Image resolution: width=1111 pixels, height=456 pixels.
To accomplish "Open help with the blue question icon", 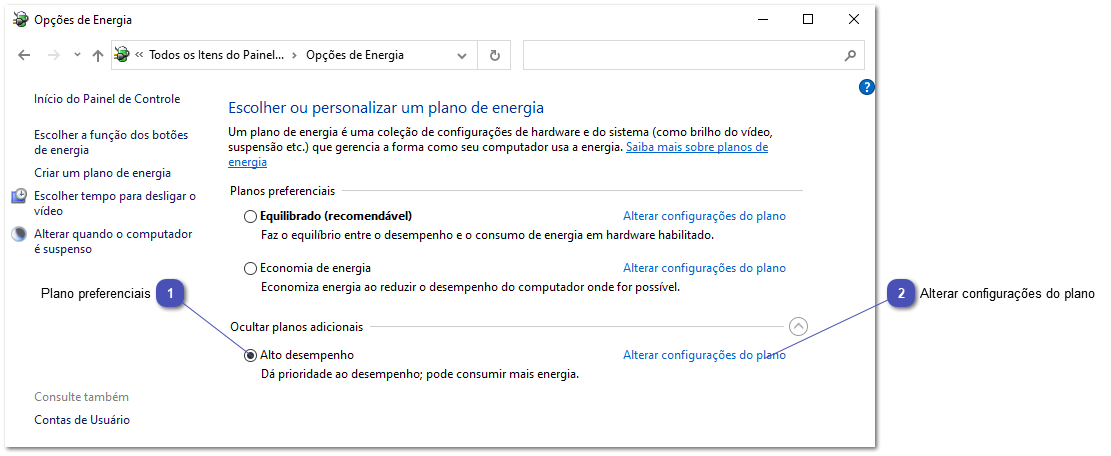I will click(x=866, y=88).
